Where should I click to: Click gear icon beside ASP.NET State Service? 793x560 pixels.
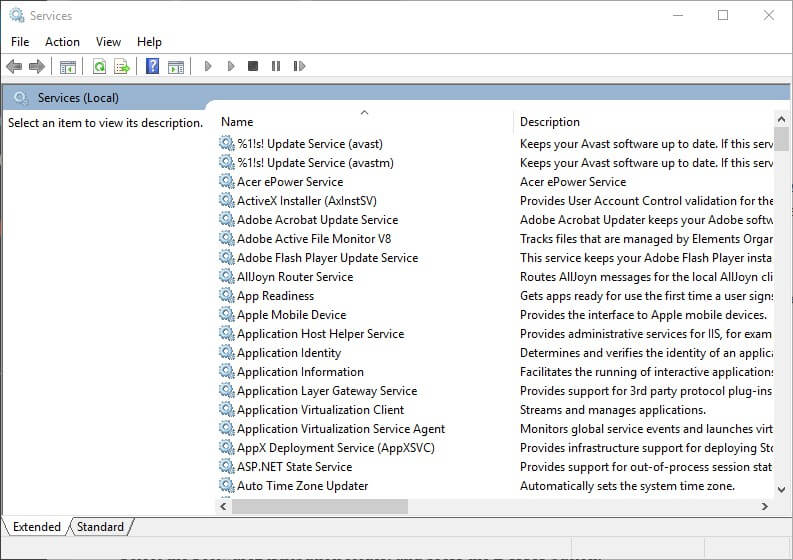coord(227,466)
